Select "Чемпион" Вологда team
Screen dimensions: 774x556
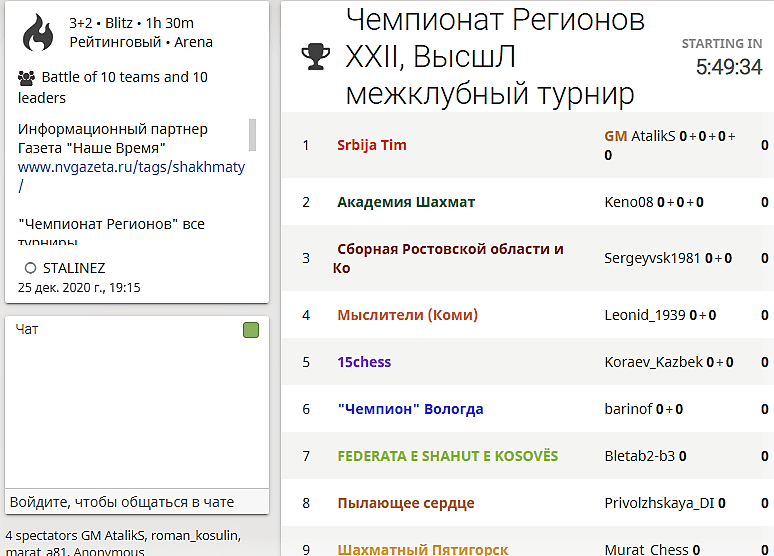click(410, 409)
